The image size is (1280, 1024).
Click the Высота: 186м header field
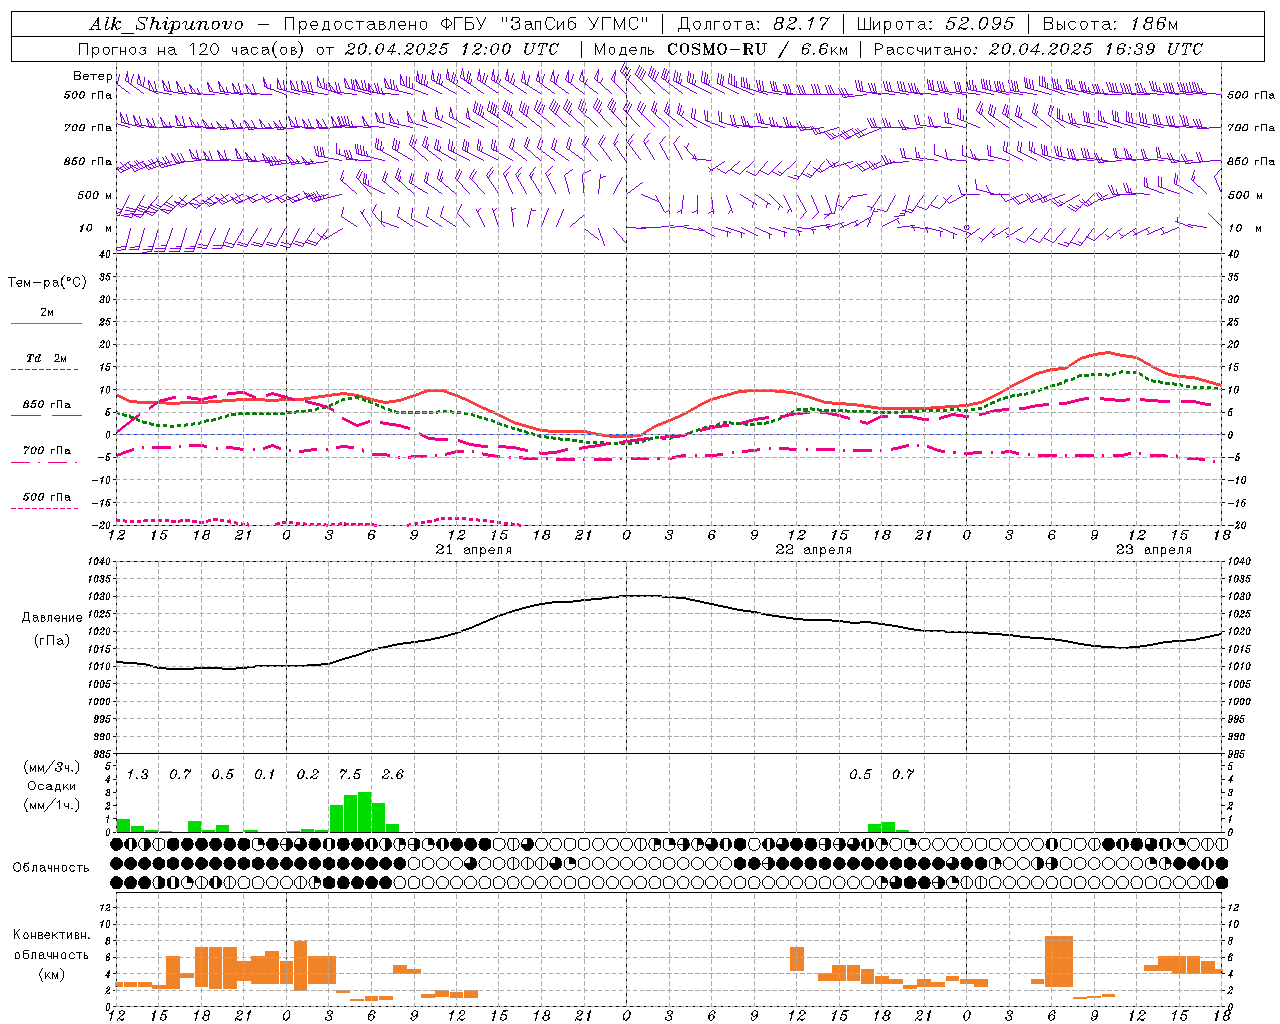[x=1110, y=24]
